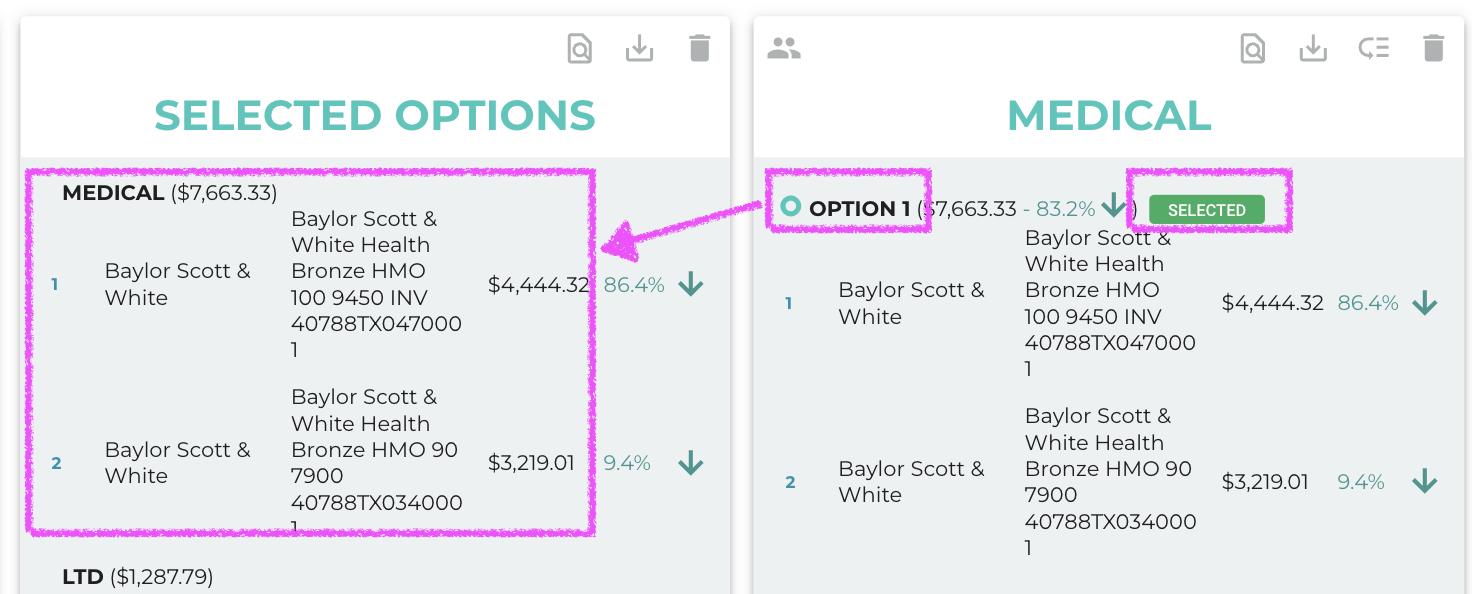Expand plan 1 arrow in Medical panel
Screen dimensions: 1472x594
(x=1425, y=304)
